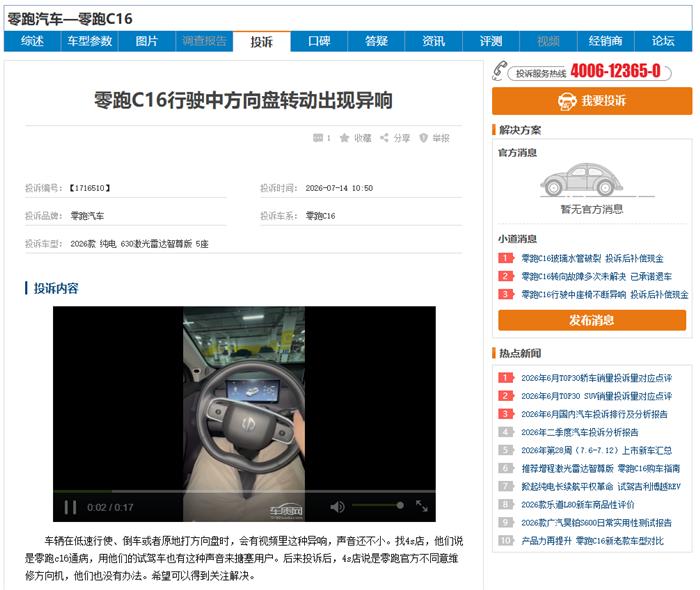The image size is (700, 590).
Task: Go to the 答疑 tab
Action: [376, 42]
